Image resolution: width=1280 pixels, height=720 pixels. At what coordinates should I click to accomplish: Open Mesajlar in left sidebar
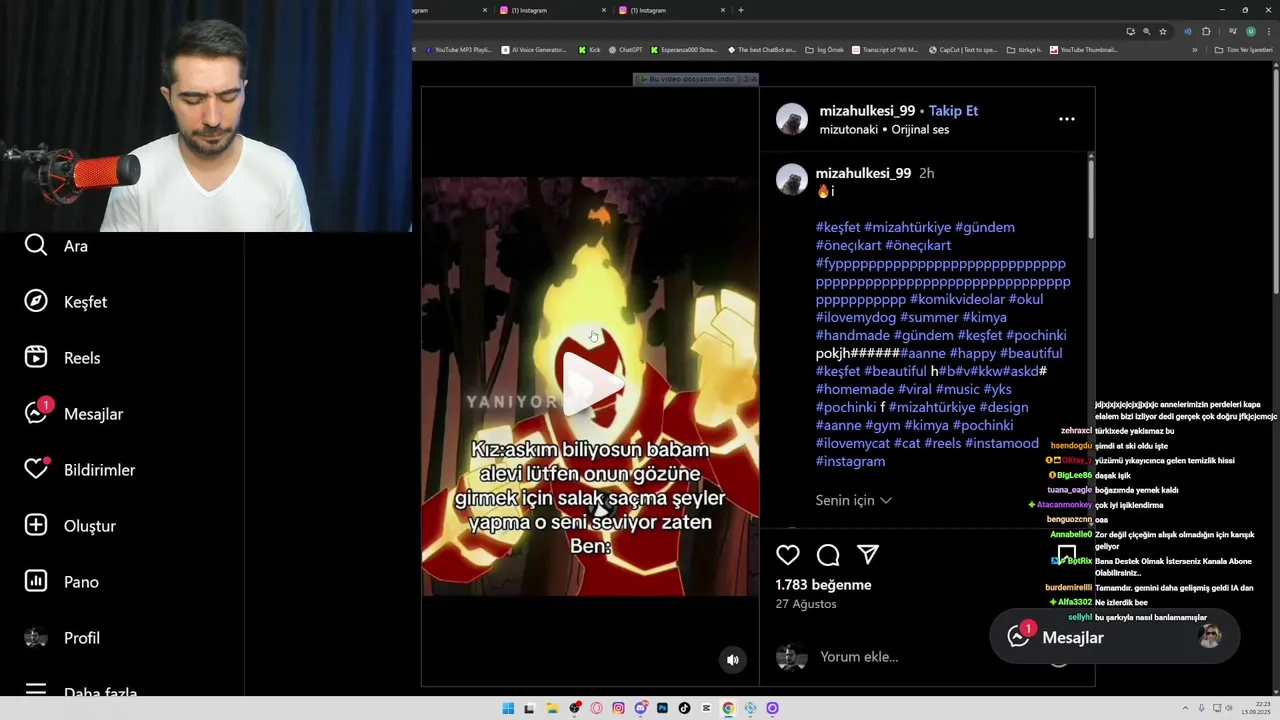pyautogui.click(x=74, y=413)
